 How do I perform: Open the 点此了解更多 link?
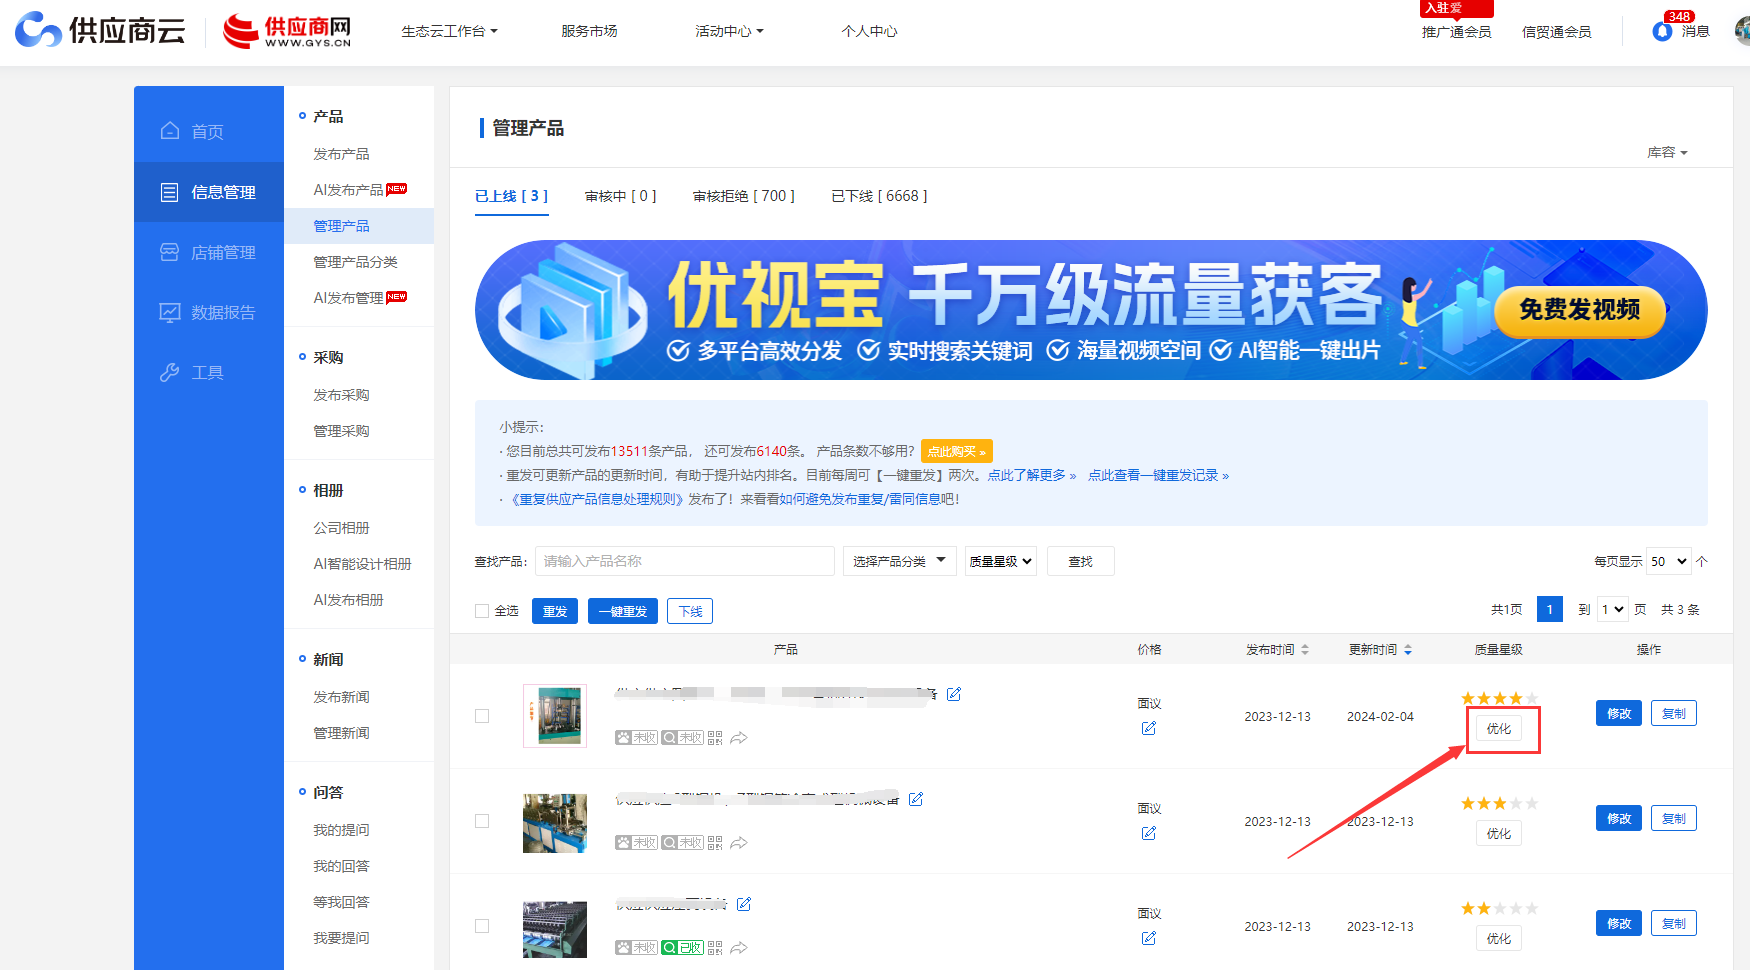[1032, 475]
